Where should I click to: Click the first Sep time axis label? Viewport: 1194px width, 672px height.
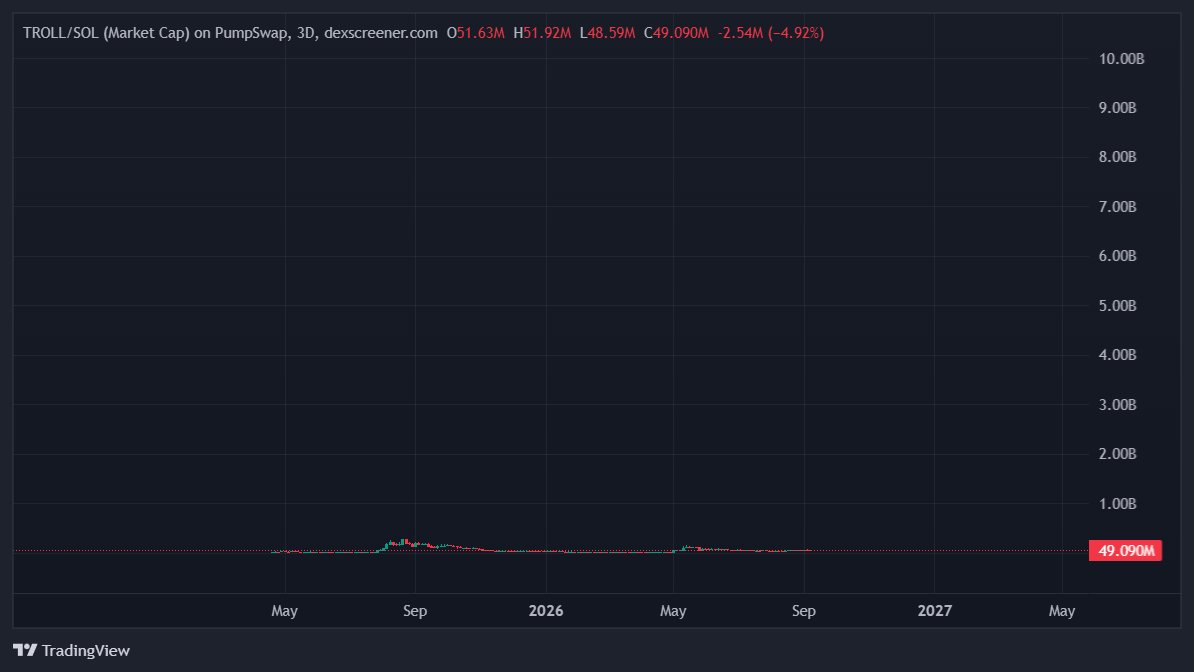tap(415, 611)
